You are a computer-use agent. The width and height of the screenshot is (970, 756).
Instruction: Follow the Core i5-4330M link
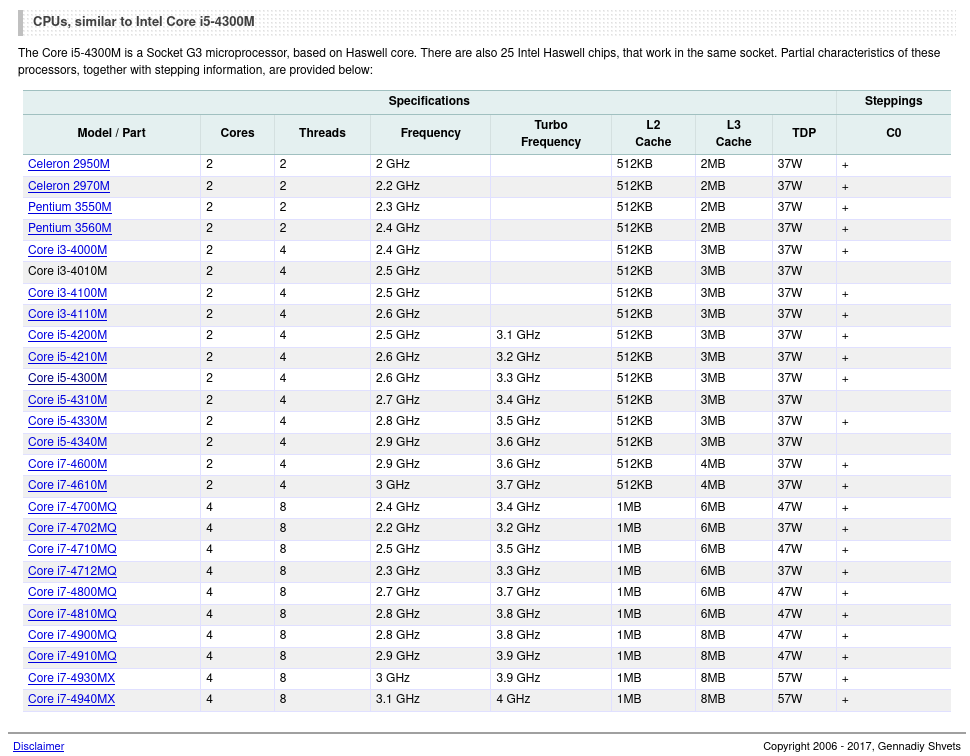pos(67,421)
